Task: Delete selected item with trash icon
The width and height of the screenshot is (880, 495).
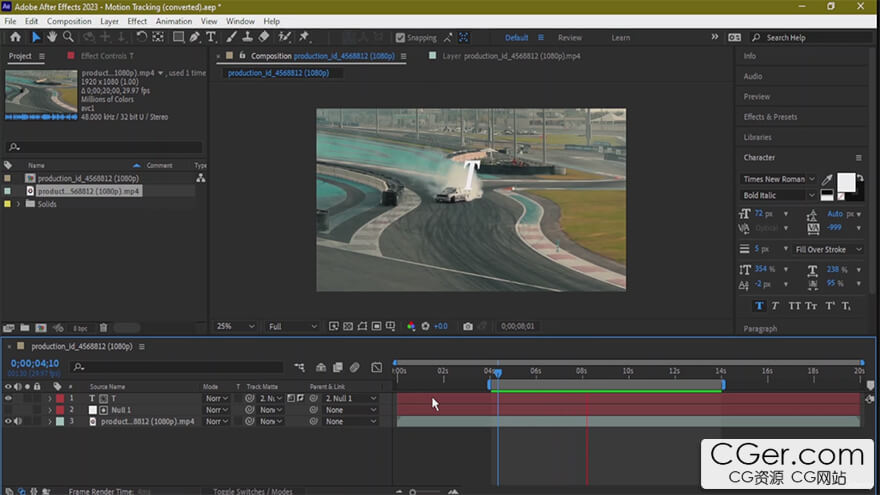Action: pos(103,328)
